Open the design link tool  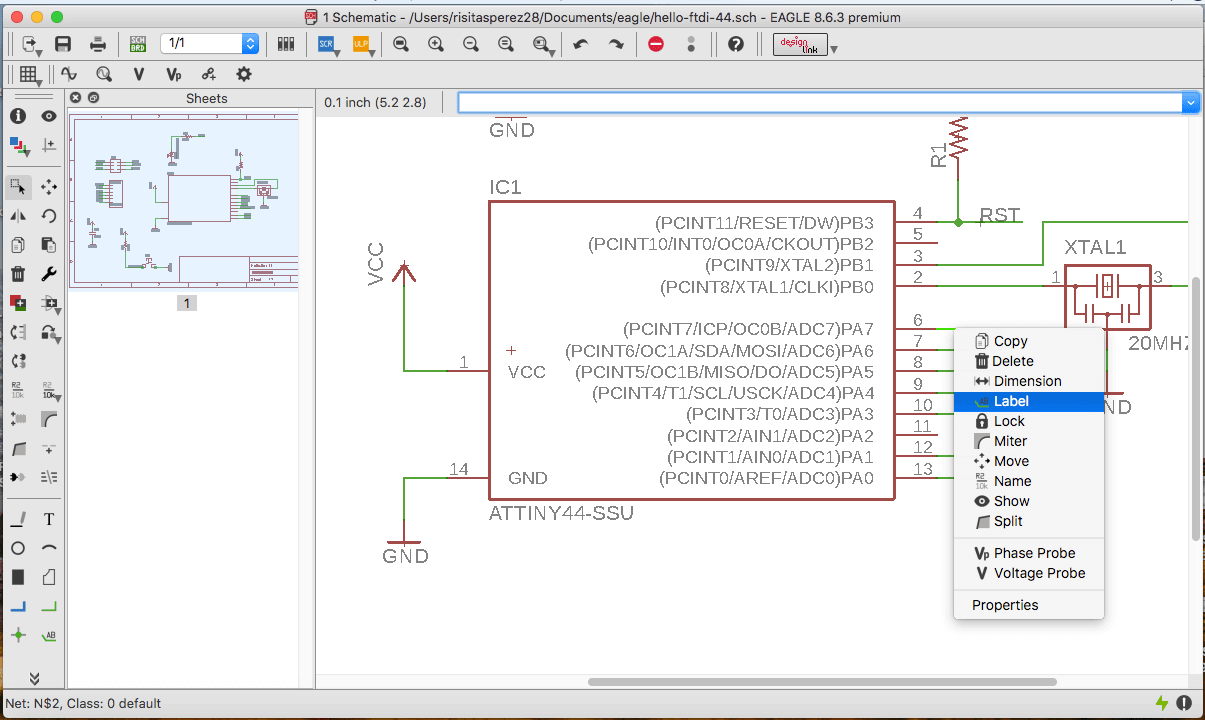click(800, 44)
